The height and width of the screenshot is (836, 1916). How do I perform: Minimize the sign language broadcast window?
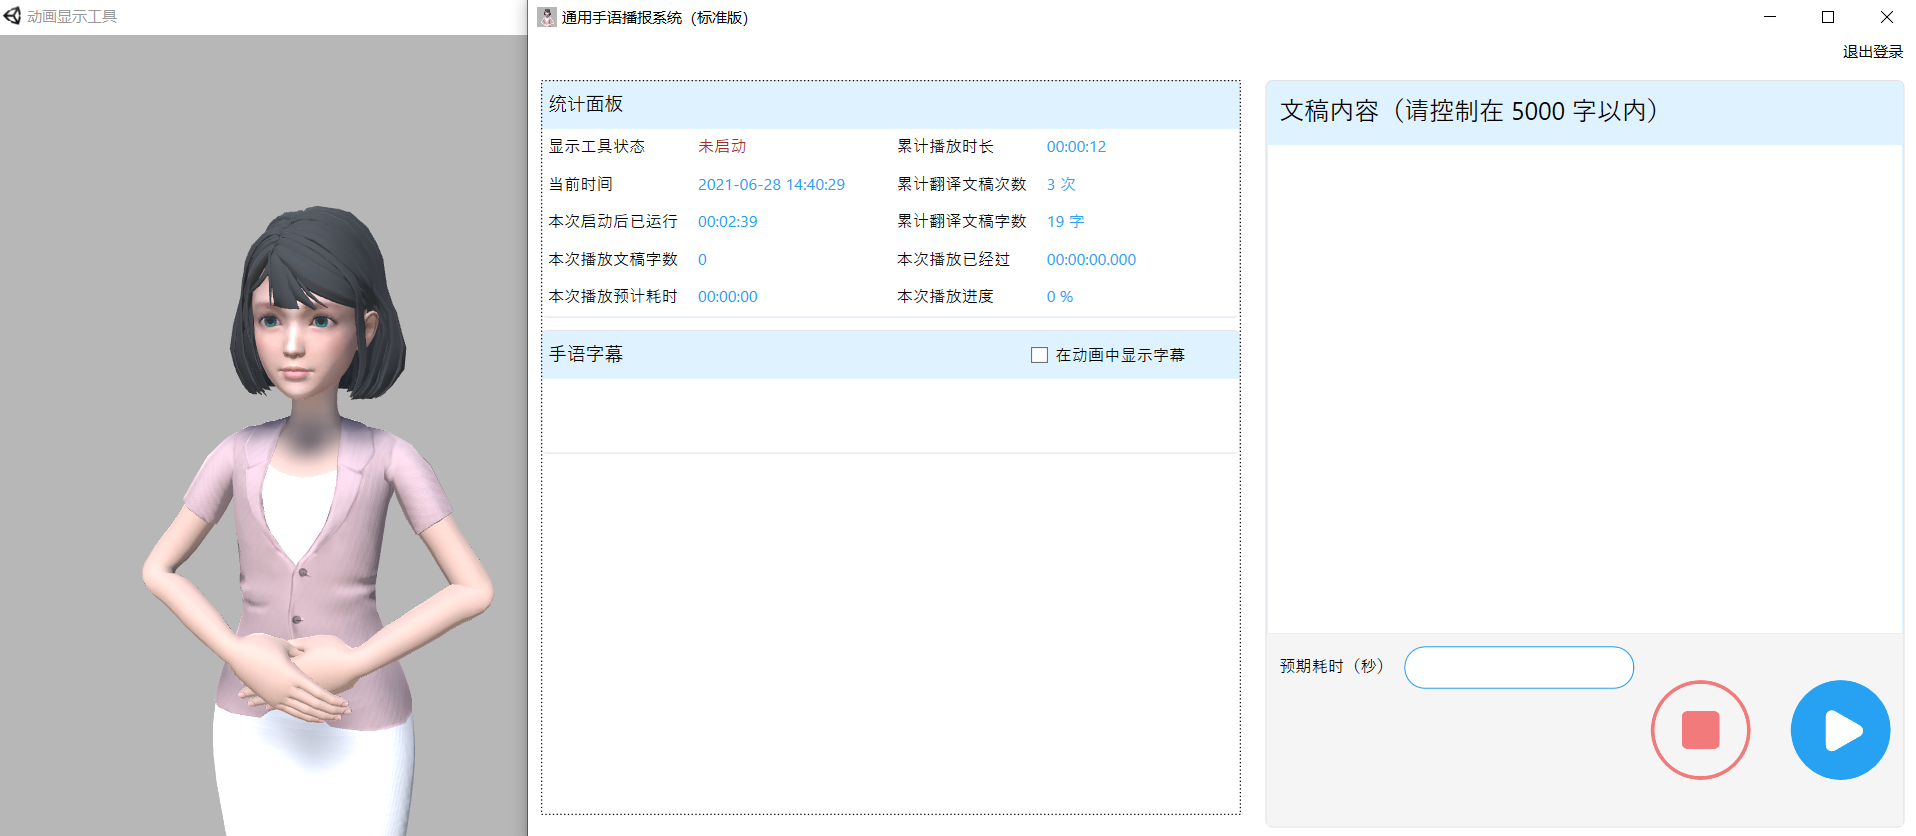[1770, 17]
